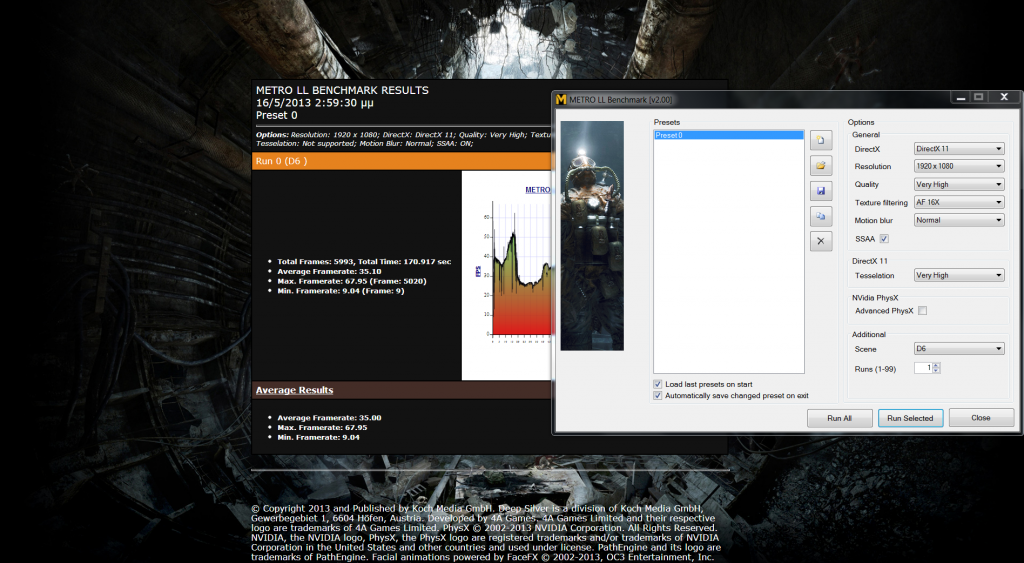Disable the SSAA checkbox

884,238
